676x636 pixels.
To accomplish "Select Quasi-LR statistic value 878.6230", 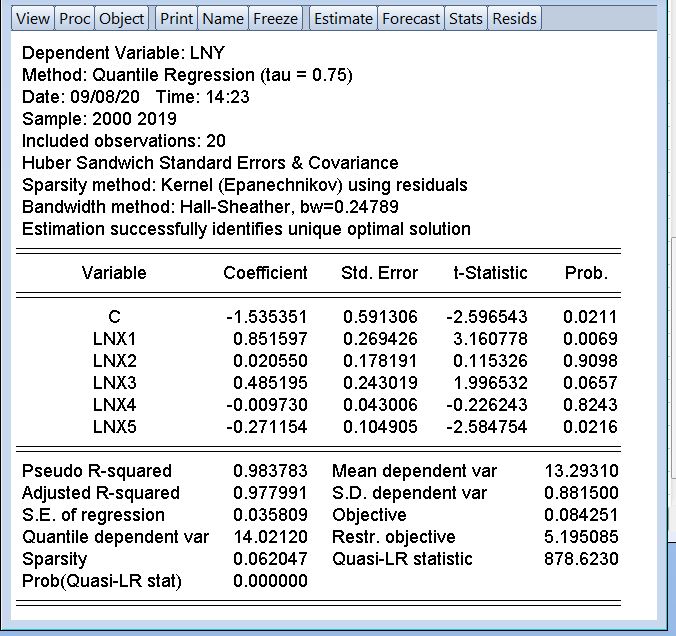I will tap(582, 559).
